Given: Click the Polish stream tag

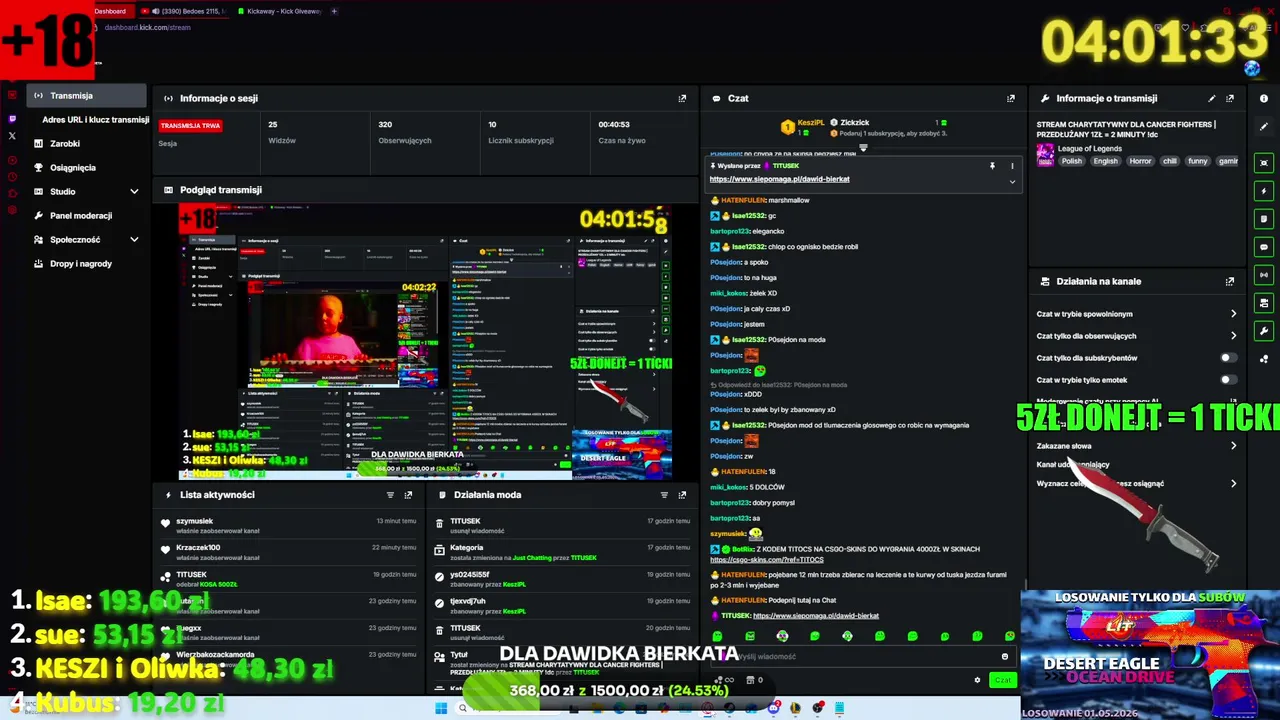Looking at the screenshot, I should pyautogui.click(x=1072, y=161).
